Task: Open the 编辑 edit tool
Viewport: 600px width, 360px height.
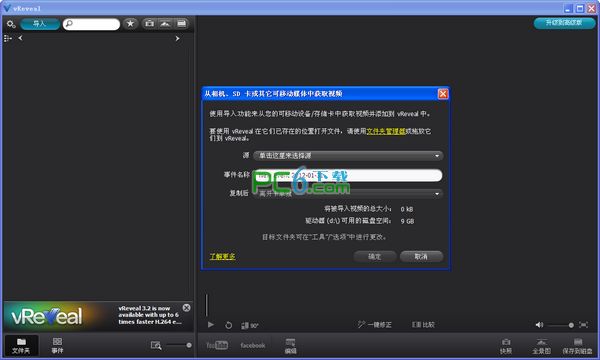Action: click(x=291, y=346)
